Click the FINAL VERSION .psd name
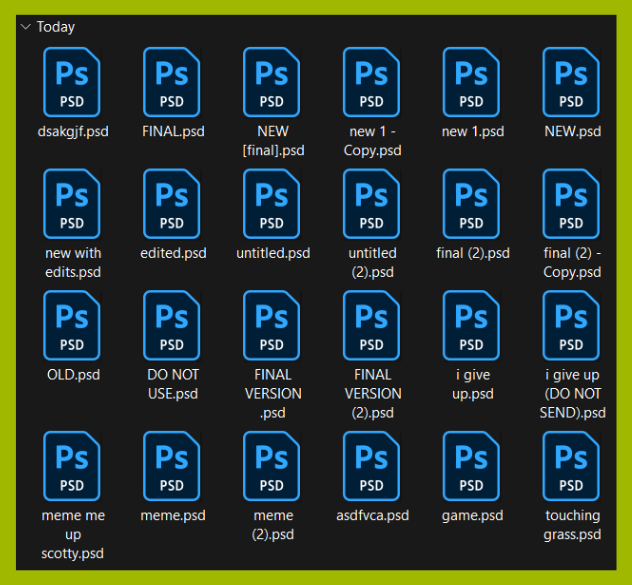This screenshot has width=632, height=585. (273, 394)
